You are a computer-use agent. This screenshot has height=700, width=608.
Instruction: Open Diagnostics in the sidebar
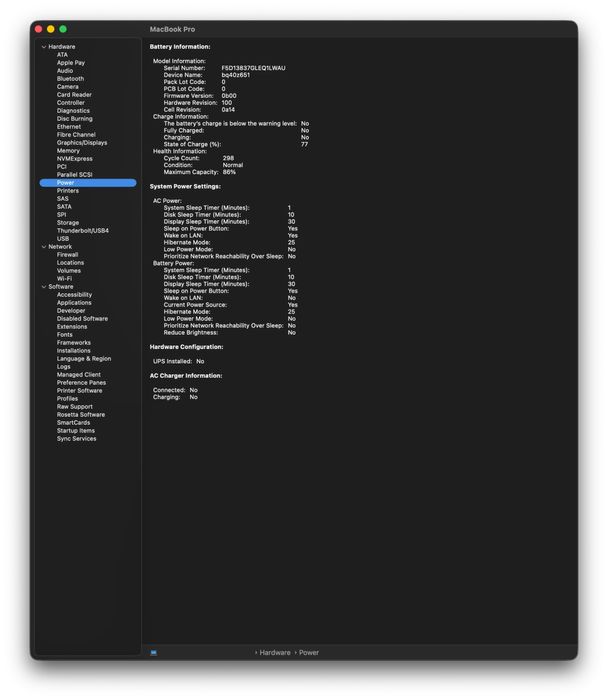click(x=73, y=111)
